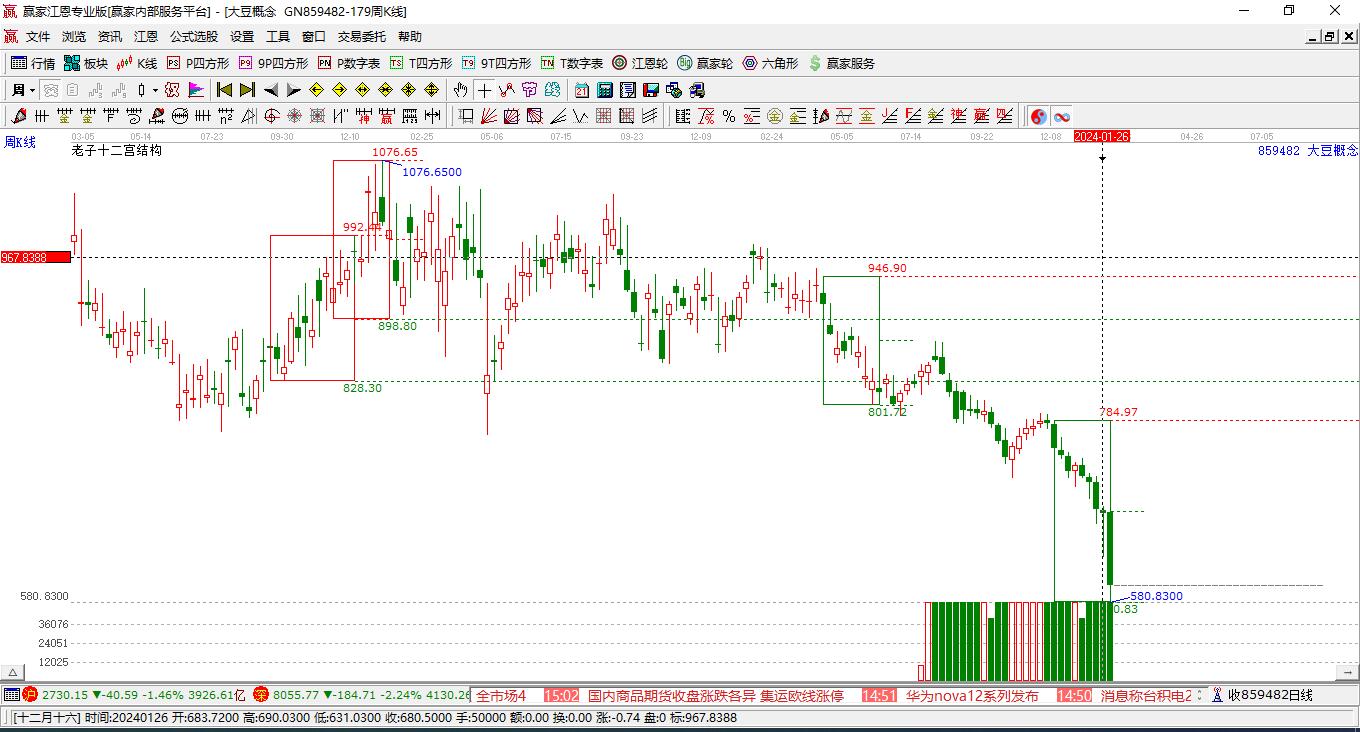Click the 深 Shenzhen index icon

click(260, 695)
